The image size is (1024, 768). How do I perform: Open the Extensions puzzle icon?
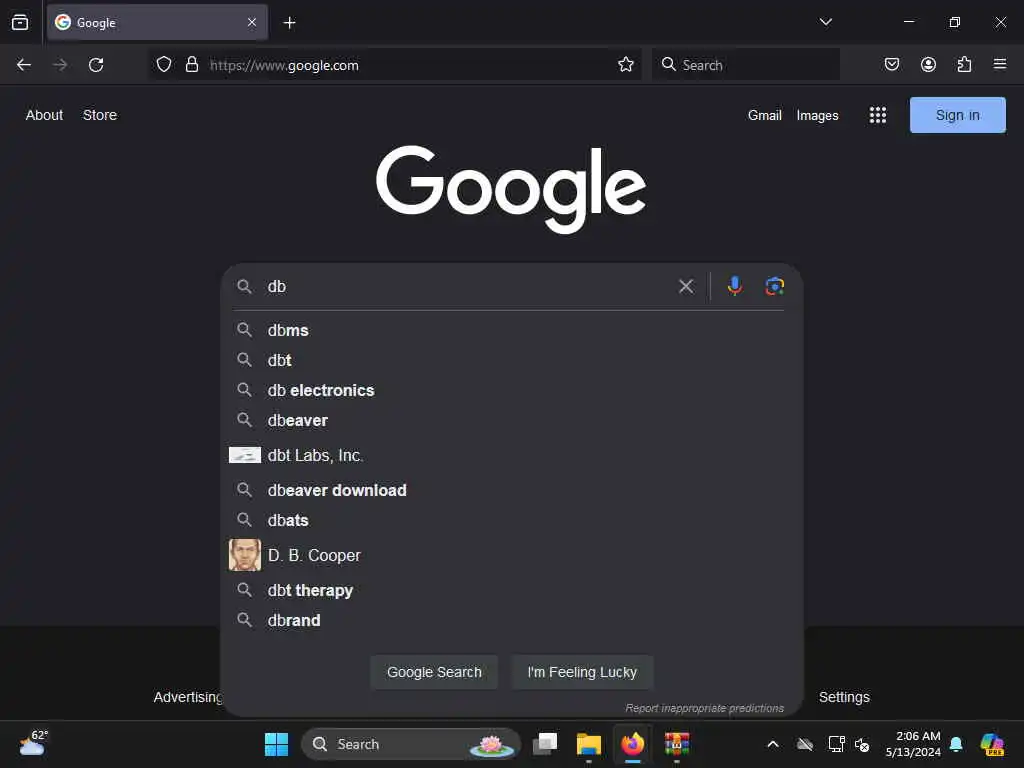pyautogui.click(x=964, y=65)
